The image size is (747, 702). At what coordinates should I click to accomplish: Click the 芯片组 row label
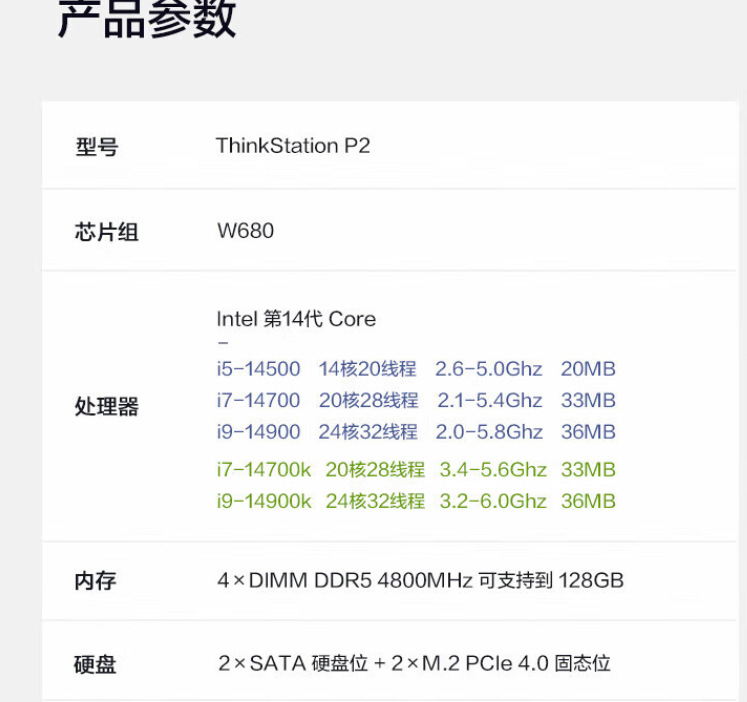pyautogui.click(x=106, y=232)
